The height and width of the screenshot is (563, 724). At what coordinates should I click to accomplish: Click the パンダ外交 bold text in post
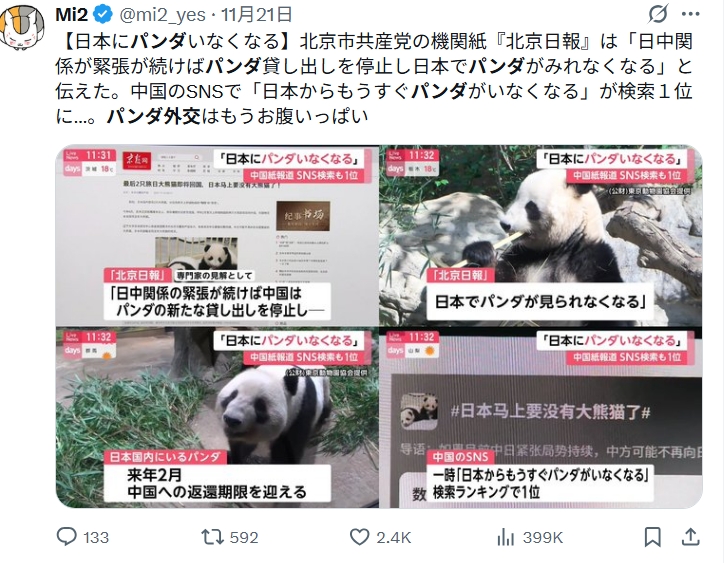click(154, 116)
